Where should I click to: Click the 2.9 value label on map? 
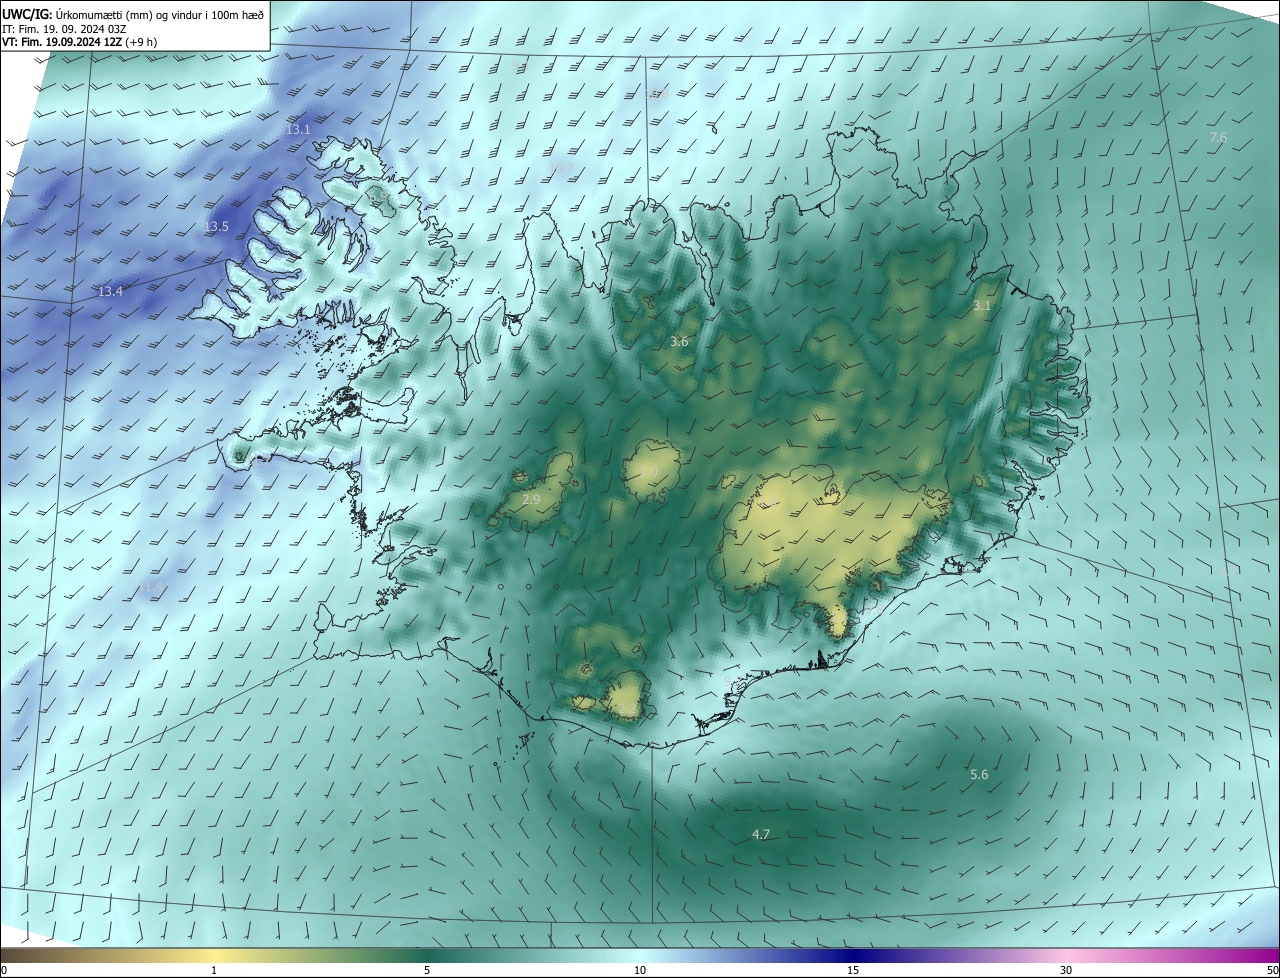(x=531, y=499)
